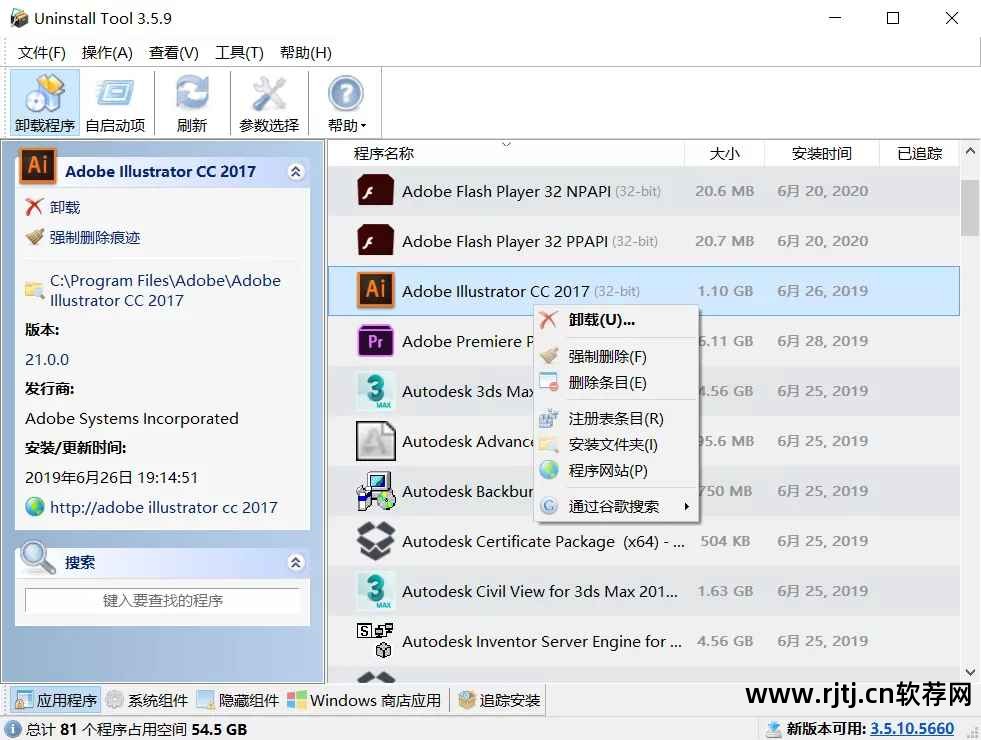Click the update download icon beside 新版本可用
Screen dimensions: 981x740
pyautogui.click(x=773, y=729)
